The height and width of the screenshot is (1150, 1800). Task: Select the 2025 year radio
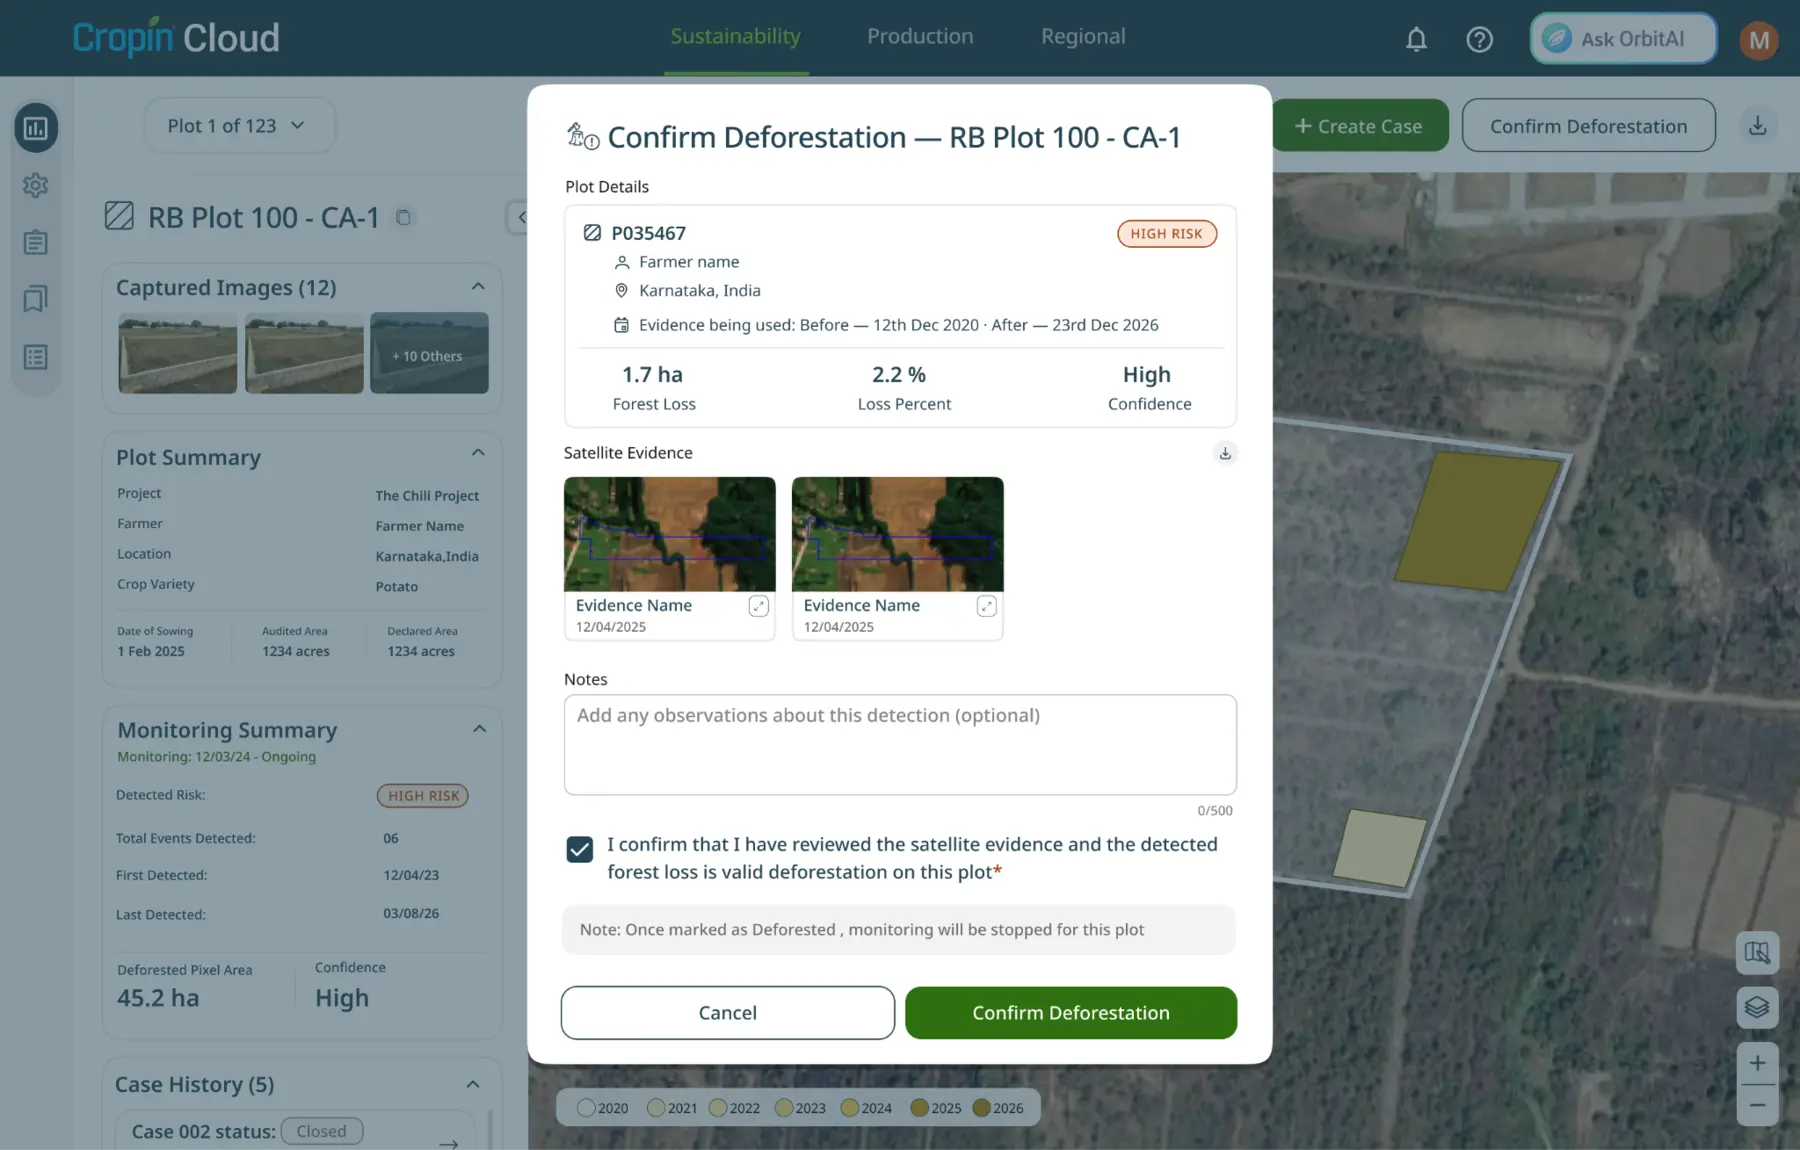919,1108
